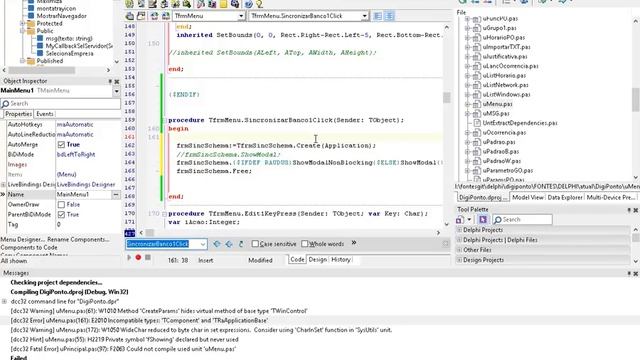Click the blue checkmark icon in top toolbar
640x360 pixels.
(248, 4)
